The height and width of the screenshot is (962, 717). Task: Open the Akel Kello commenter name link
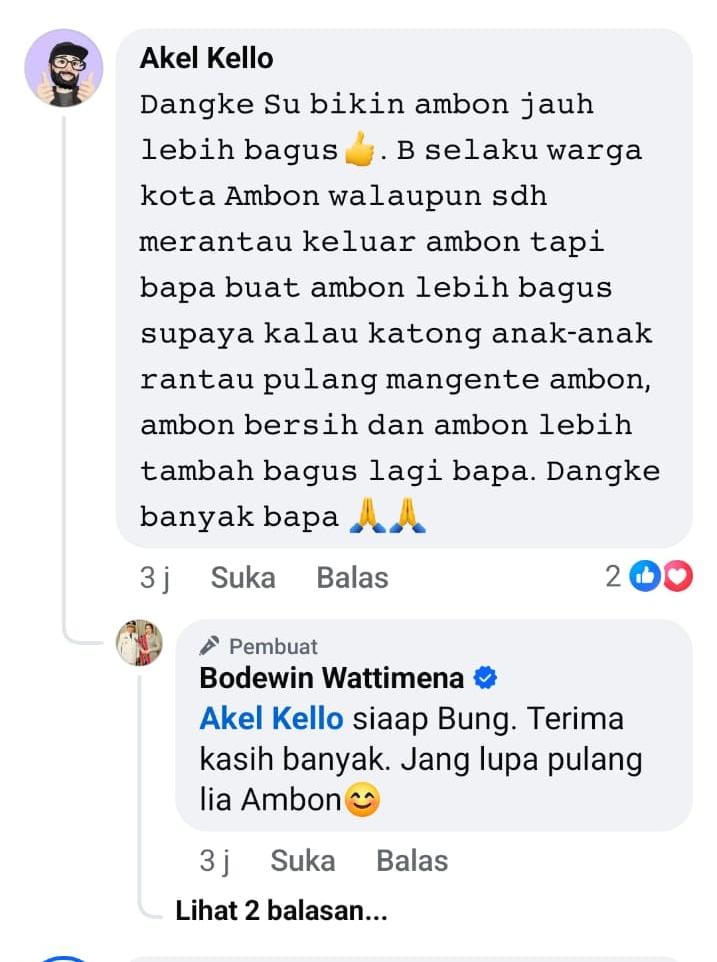pyautogui.click(x=207, y=58)
